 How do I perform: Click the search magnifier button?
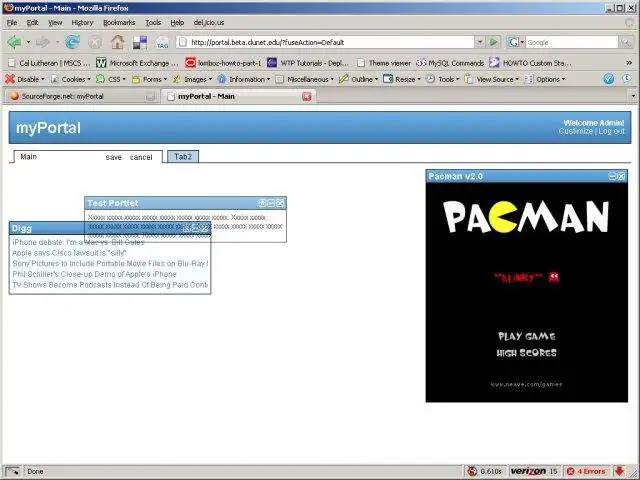click(626, 42)
